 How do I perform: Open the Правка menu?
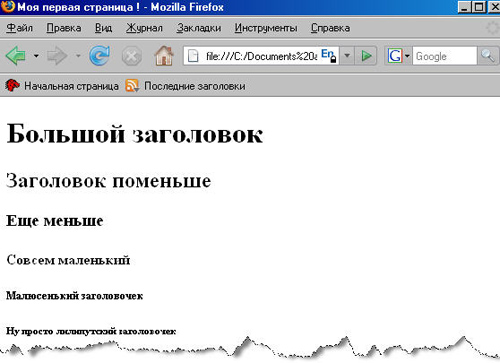click(64, 28)
